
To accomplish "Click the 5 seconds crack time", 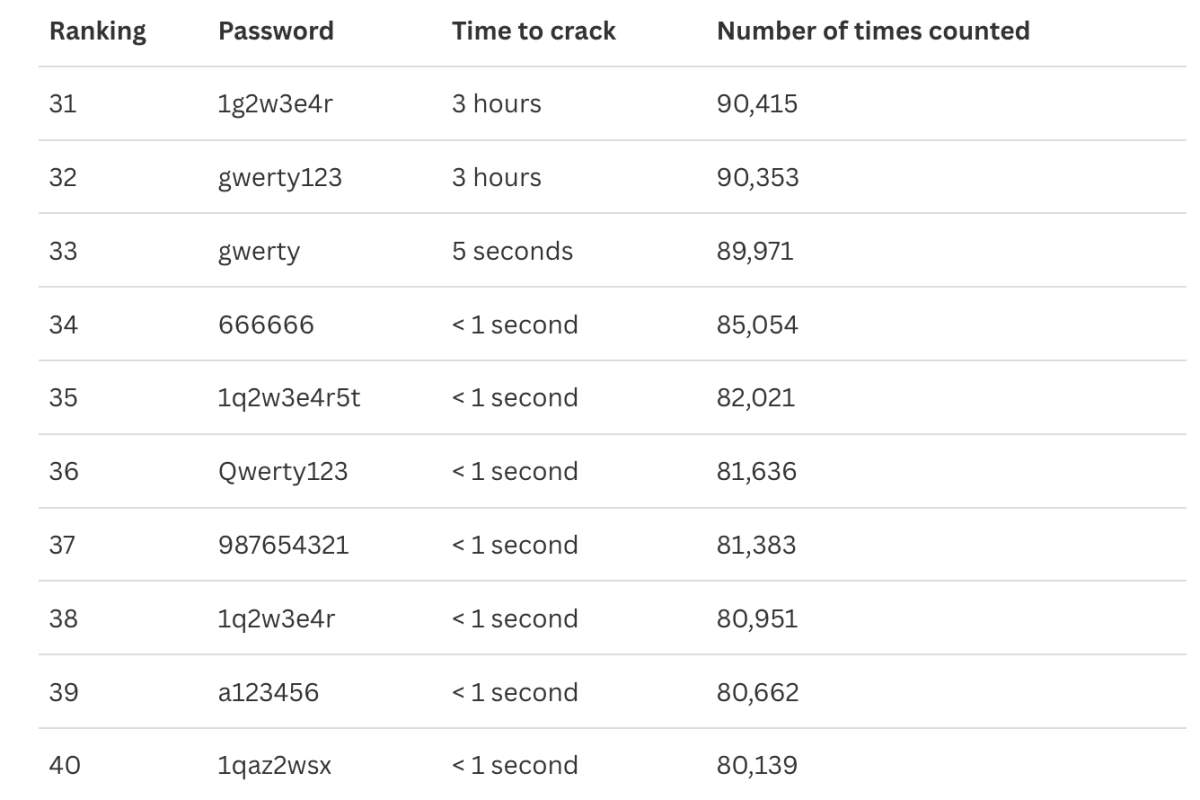I will coord(512,251).
